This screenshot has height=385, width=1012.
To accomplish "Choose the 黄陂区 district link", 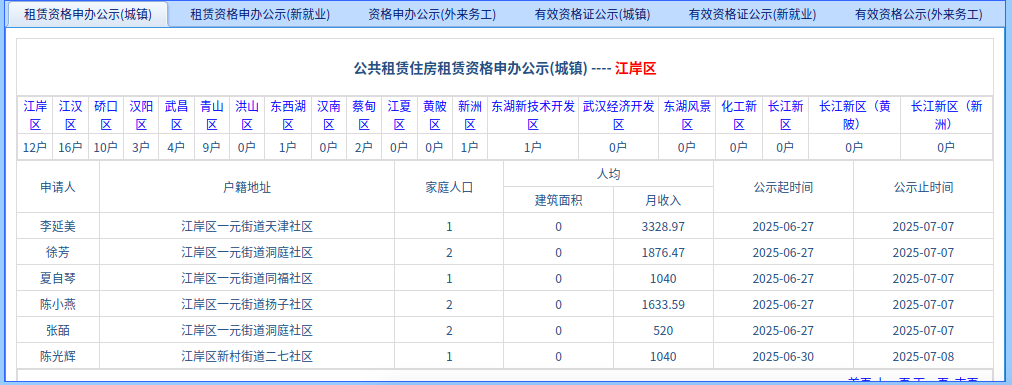I will [x=435, y=115].
